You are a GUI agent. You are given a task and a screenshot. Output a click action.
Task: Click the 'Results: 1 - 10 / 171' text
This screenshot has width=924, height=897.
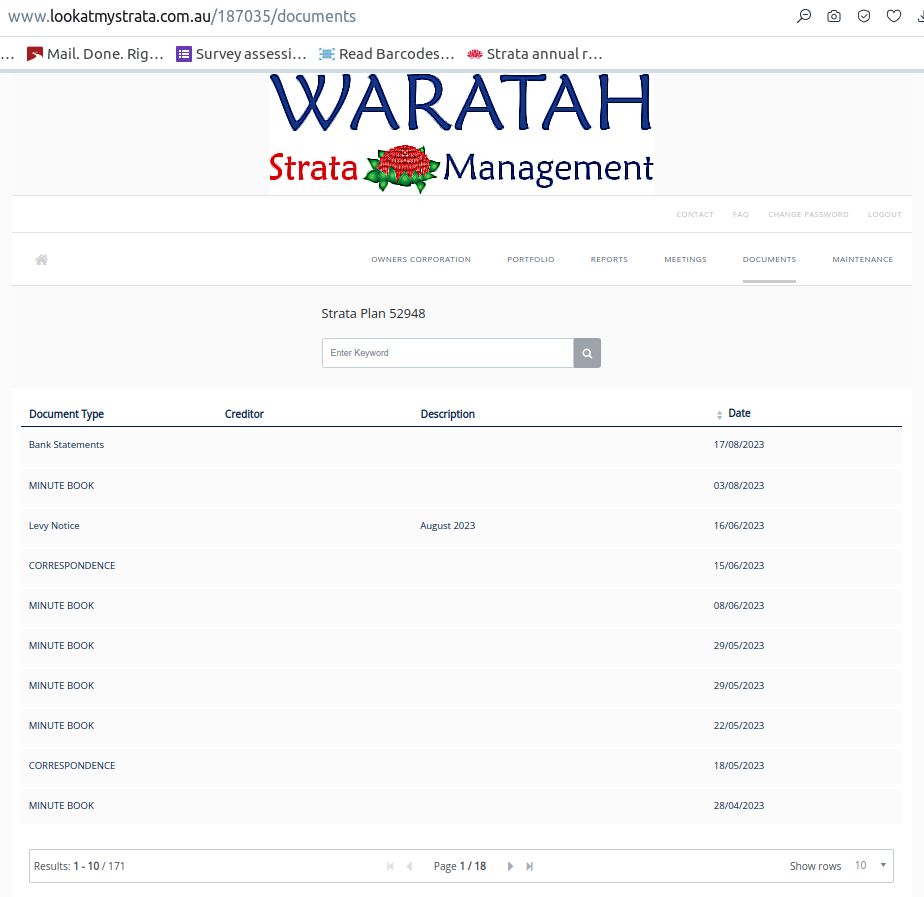click(79, 866)
